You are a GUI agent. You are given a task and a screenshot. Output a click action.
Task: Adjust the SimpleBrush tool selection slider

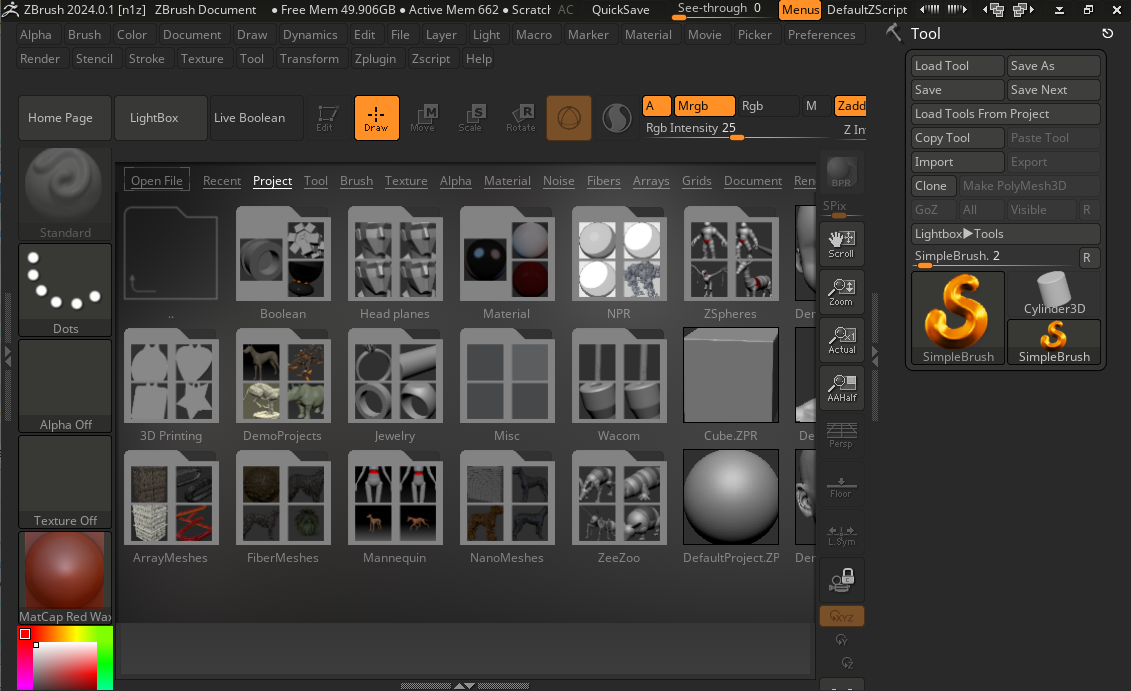point(993,258)
